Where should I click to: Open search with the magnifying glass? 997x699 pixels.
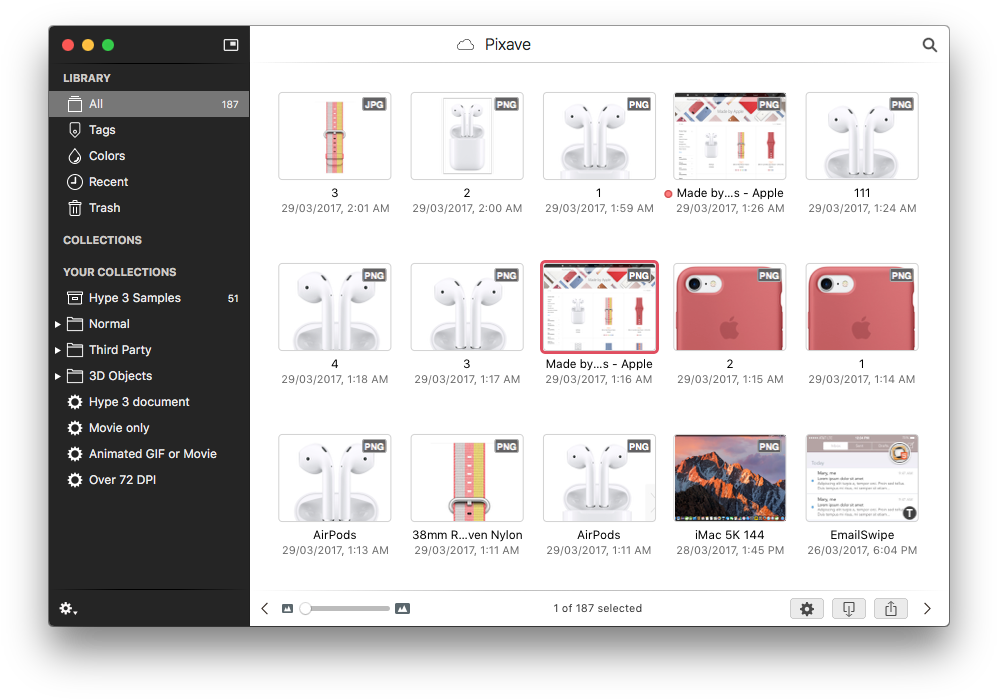click(x=929, y=44)
